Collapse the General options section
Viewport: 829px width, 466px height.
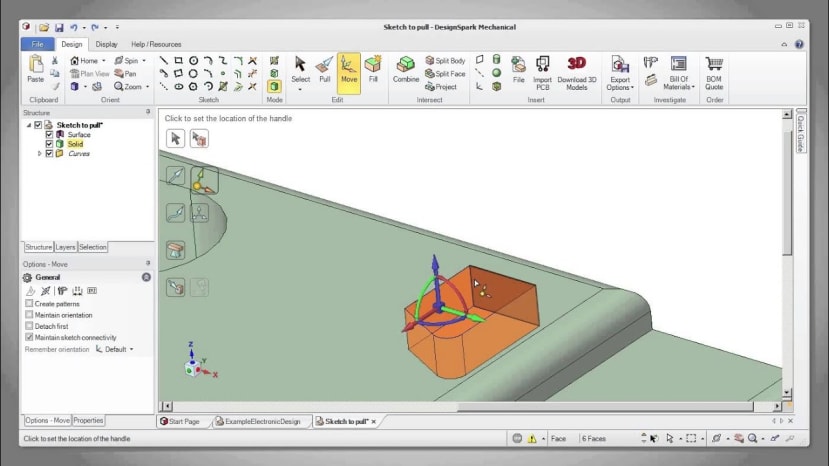click(146, 277)
